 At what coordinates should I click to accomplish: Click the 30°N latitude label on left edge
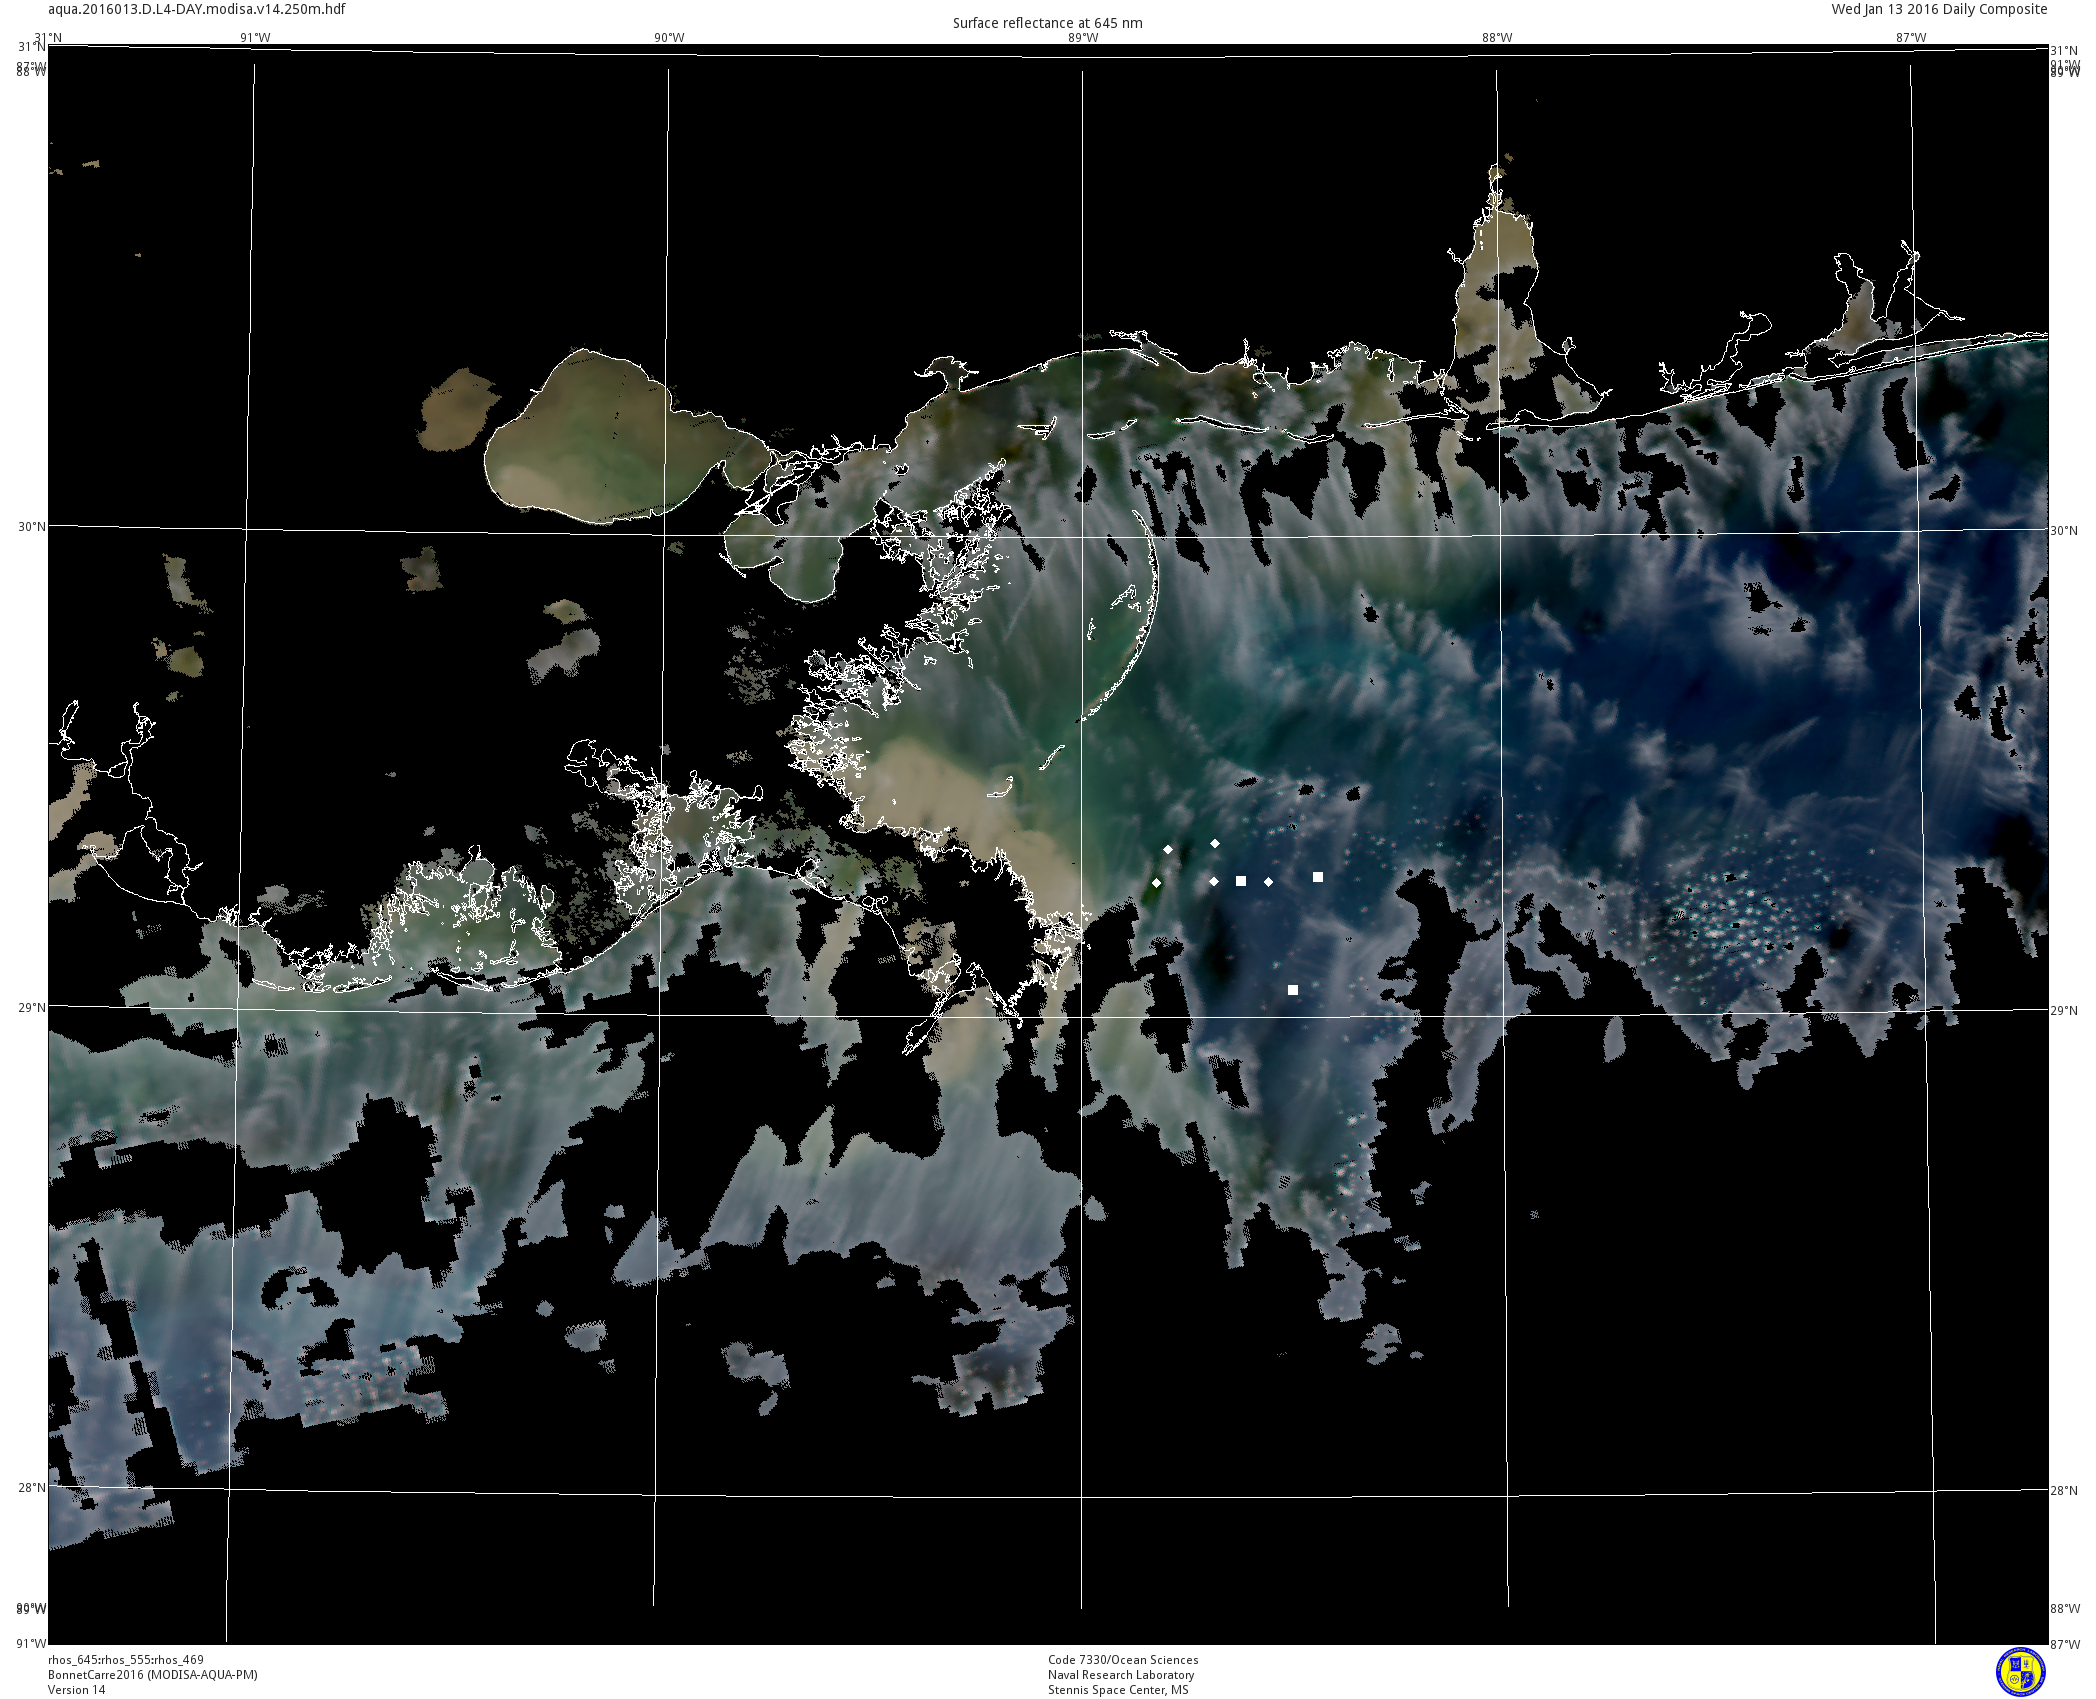(x=31, y=527)
